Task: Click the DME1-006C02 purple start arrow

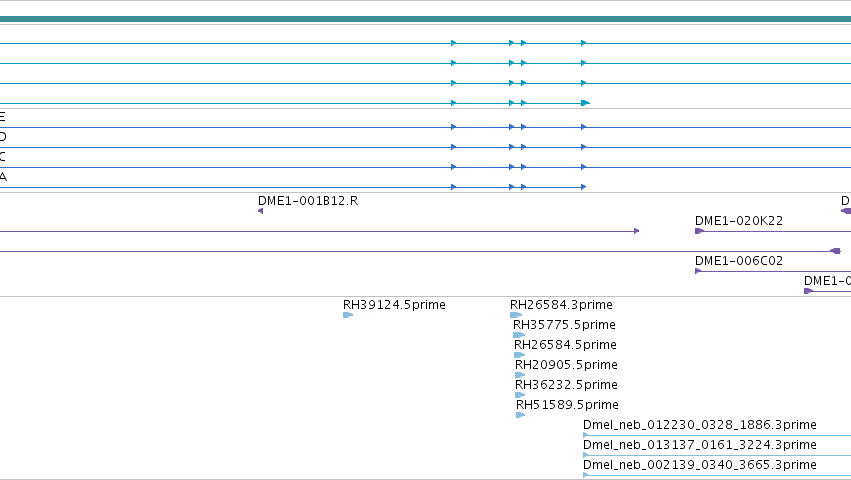Action: coord(698,271)
